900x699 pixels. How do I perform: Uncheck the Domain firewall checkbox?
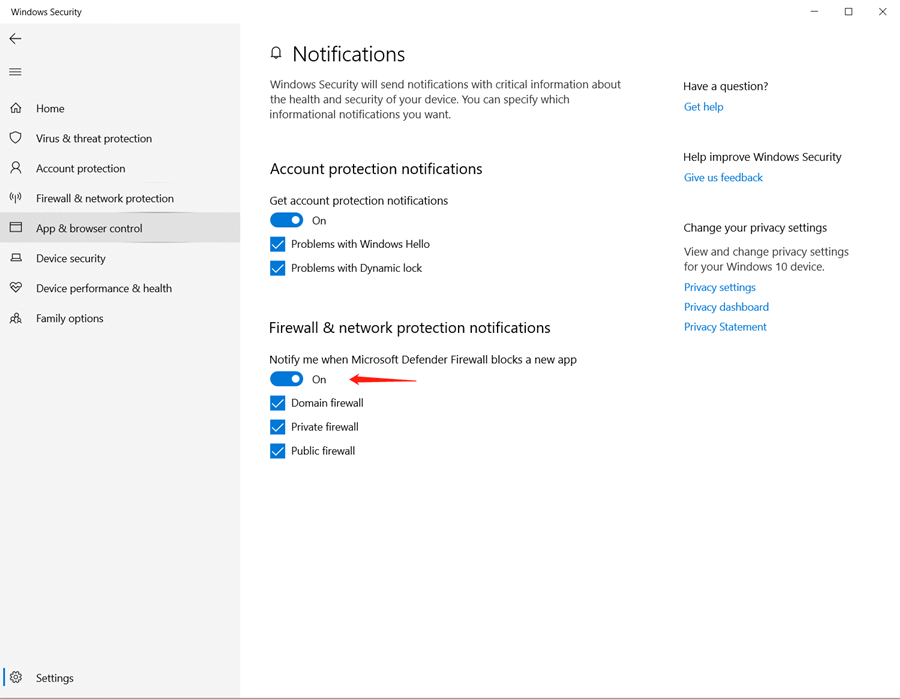coord(278,403)
